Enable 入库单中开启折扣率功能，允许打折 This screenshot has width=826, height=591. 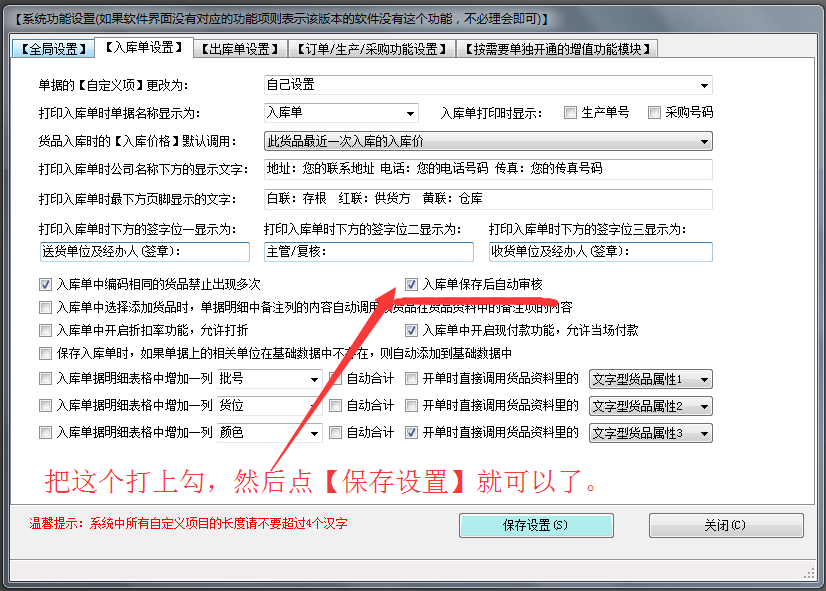(45, 331)
